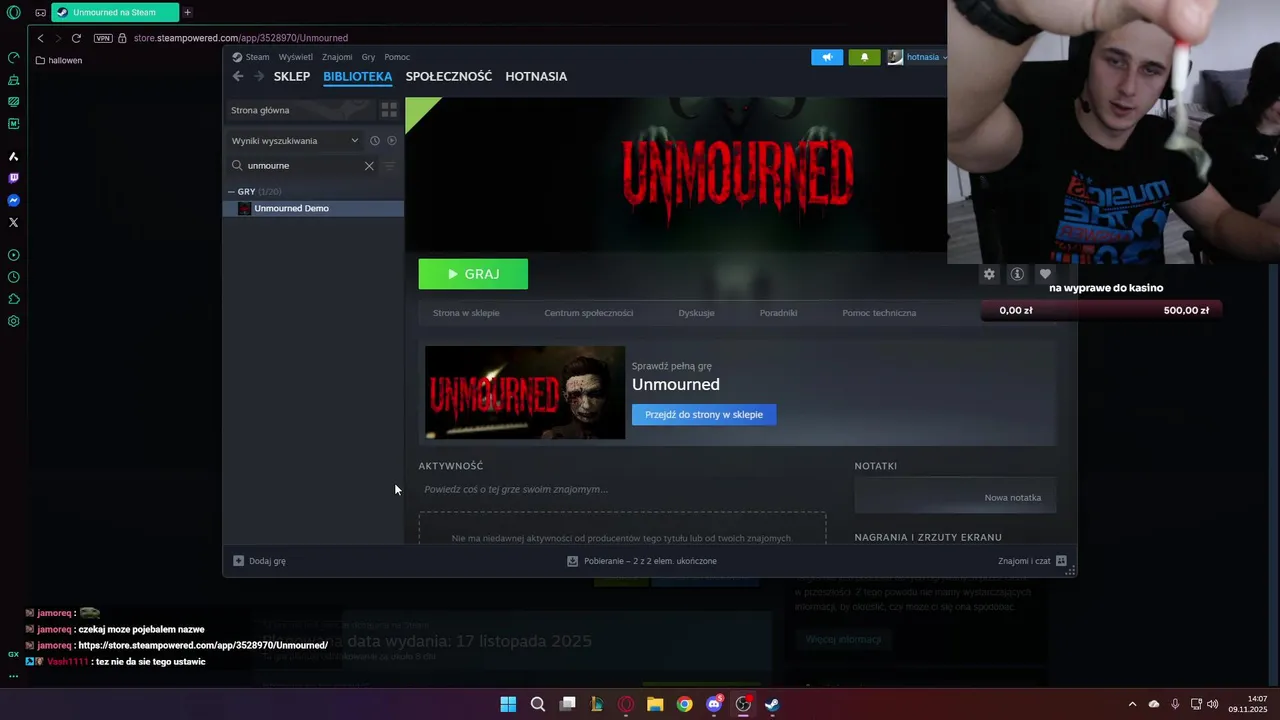Switch library to grid view icon
This screenshot has height=720, width=1280.
(x=389, y=110)
